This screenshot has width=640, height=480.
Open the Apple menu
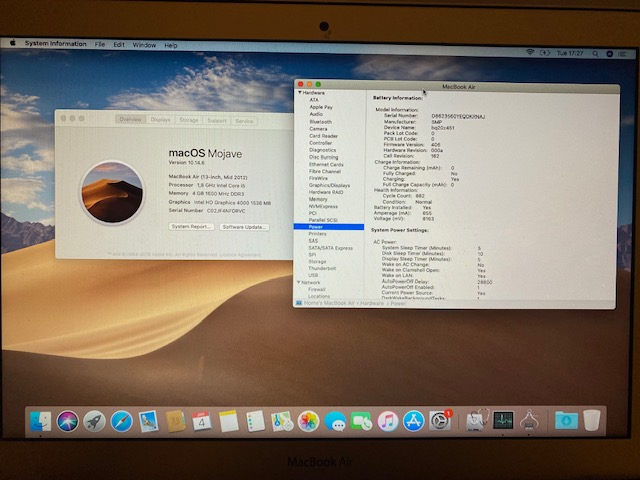point(13,42)
